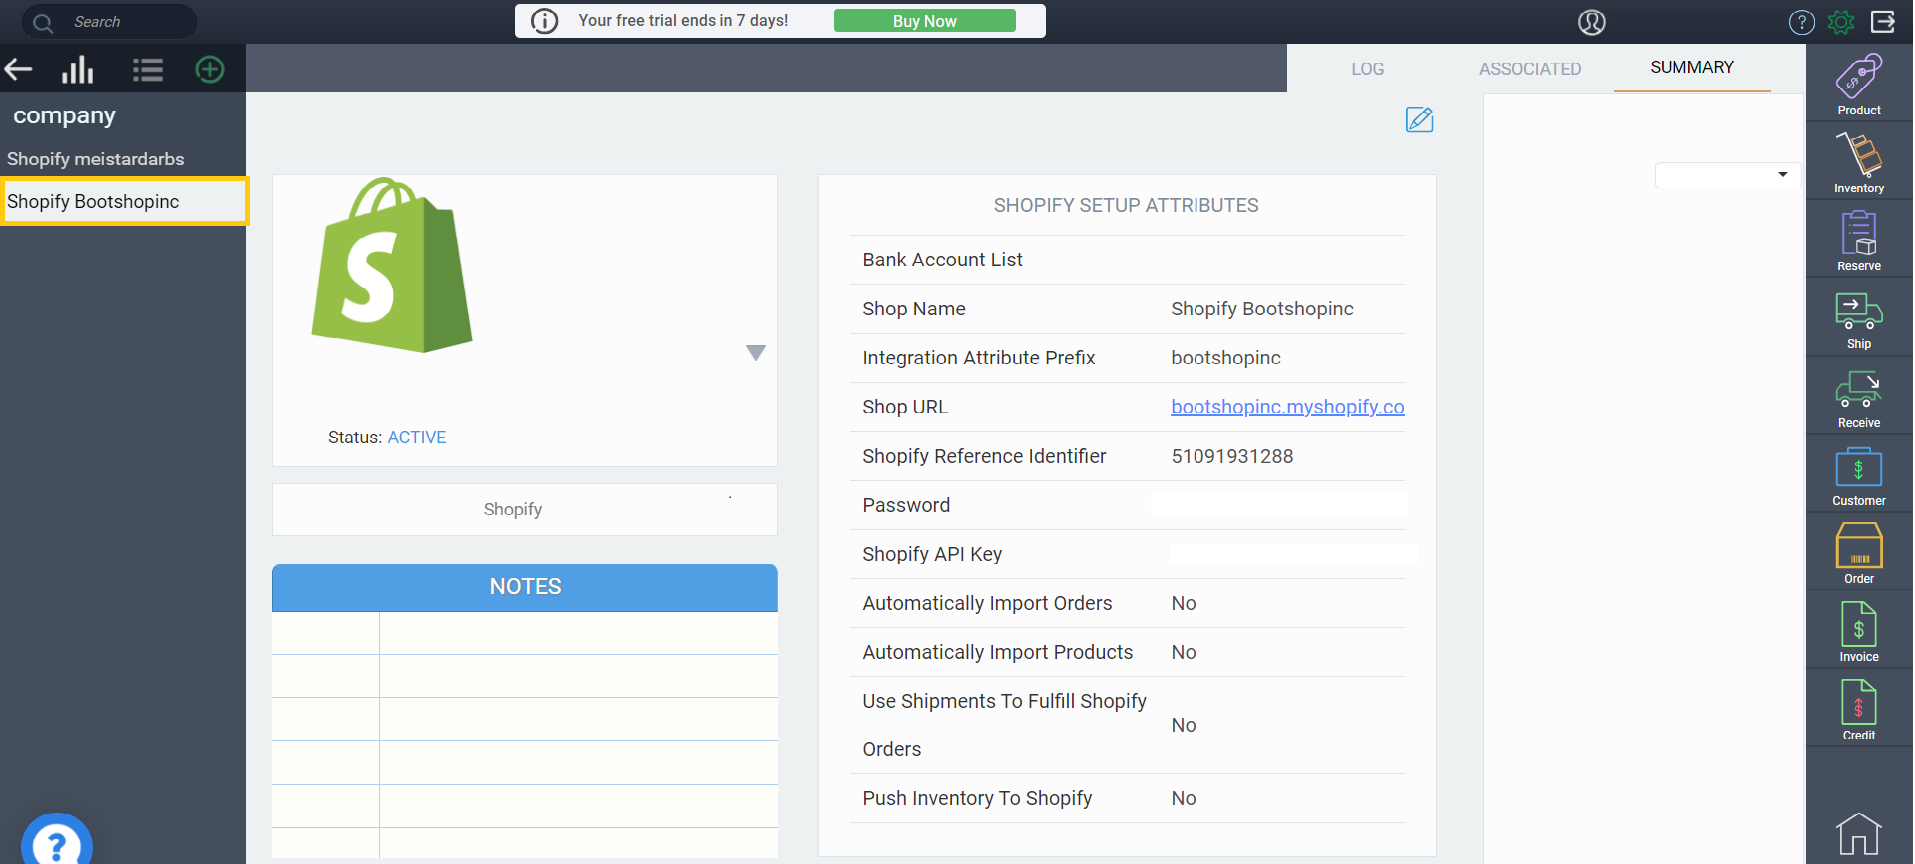1915x864 pixels.
Task: Click the logout icon
Action: pyautogui.click(x=1883, y=22)
